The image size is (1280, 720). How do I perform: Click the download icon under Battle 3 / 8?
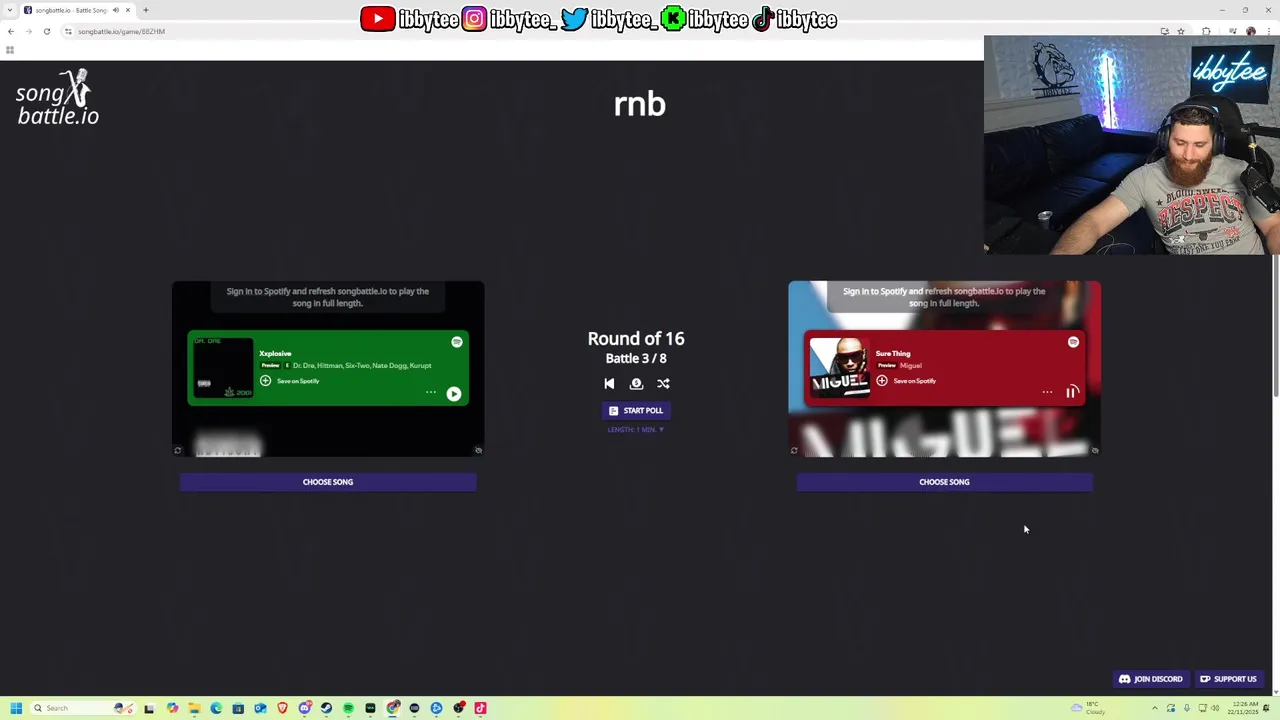tap(636, 383)
